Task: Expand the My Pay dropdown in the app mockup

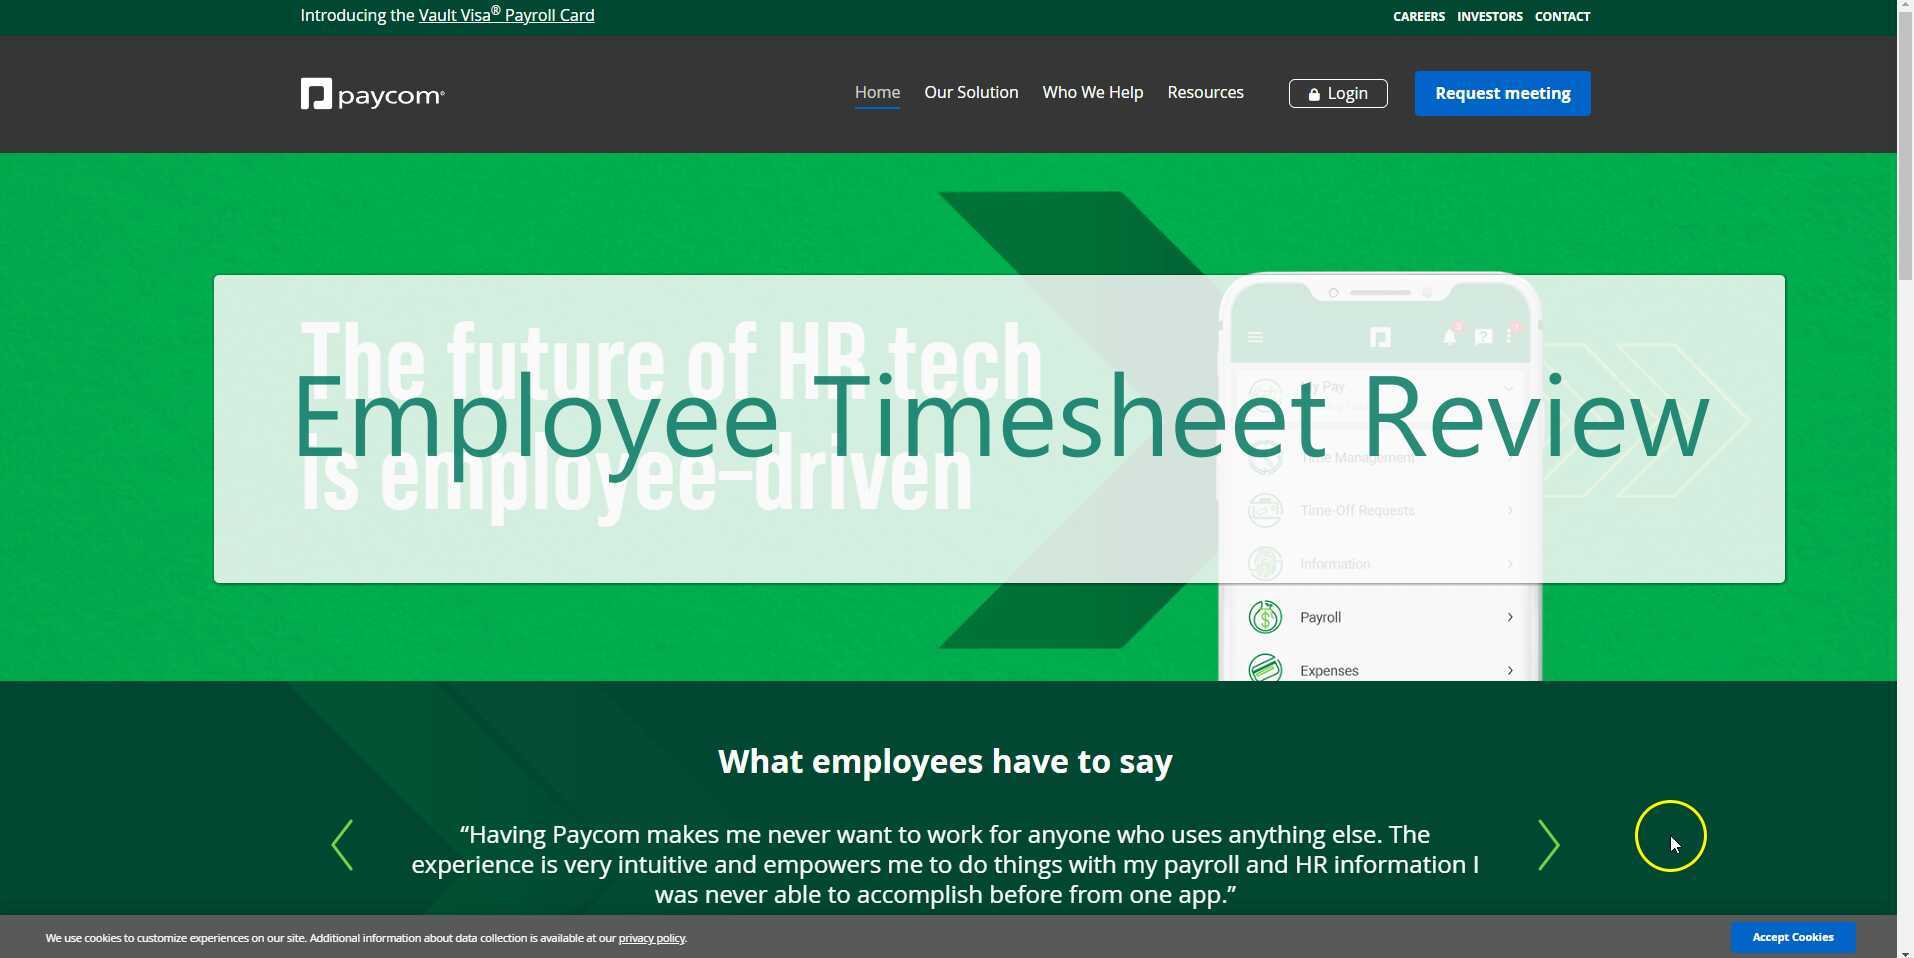Action: point(1509,388)
